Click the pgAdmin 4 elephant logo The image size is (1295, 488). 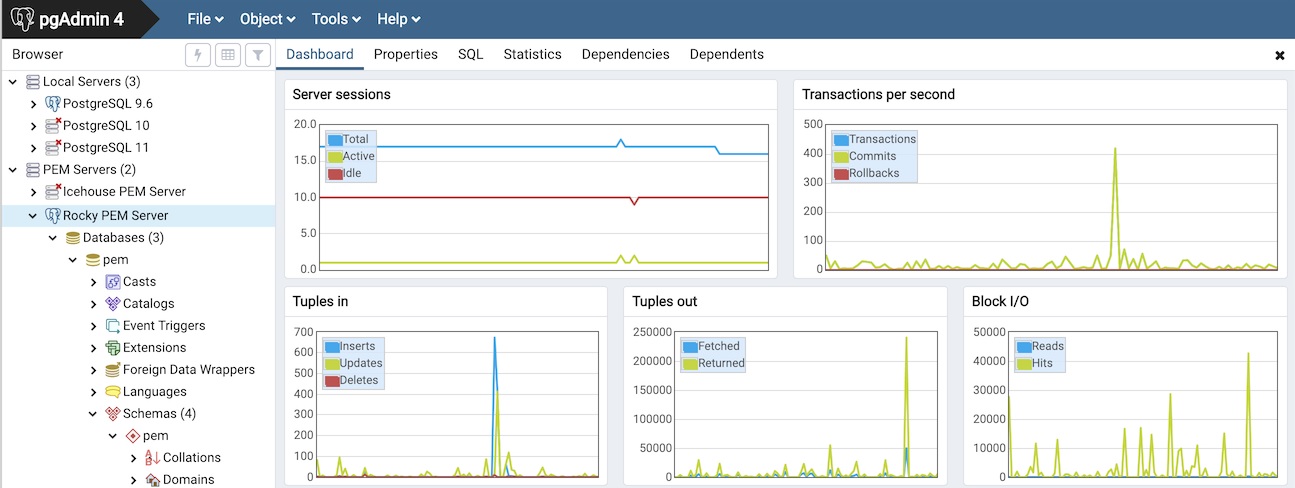coord(22,19)
